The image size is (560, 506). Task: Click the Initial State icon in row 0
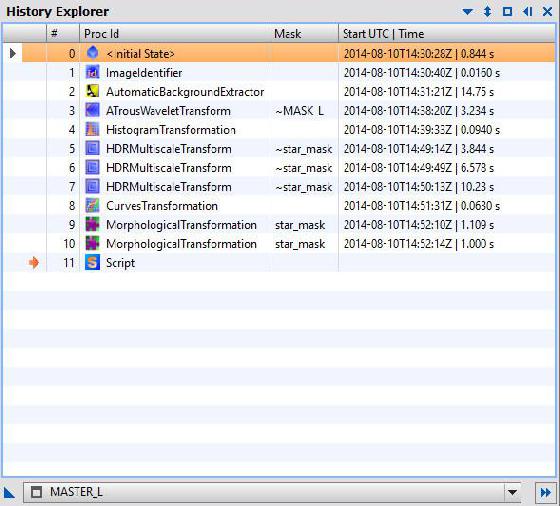click(92, 53)
